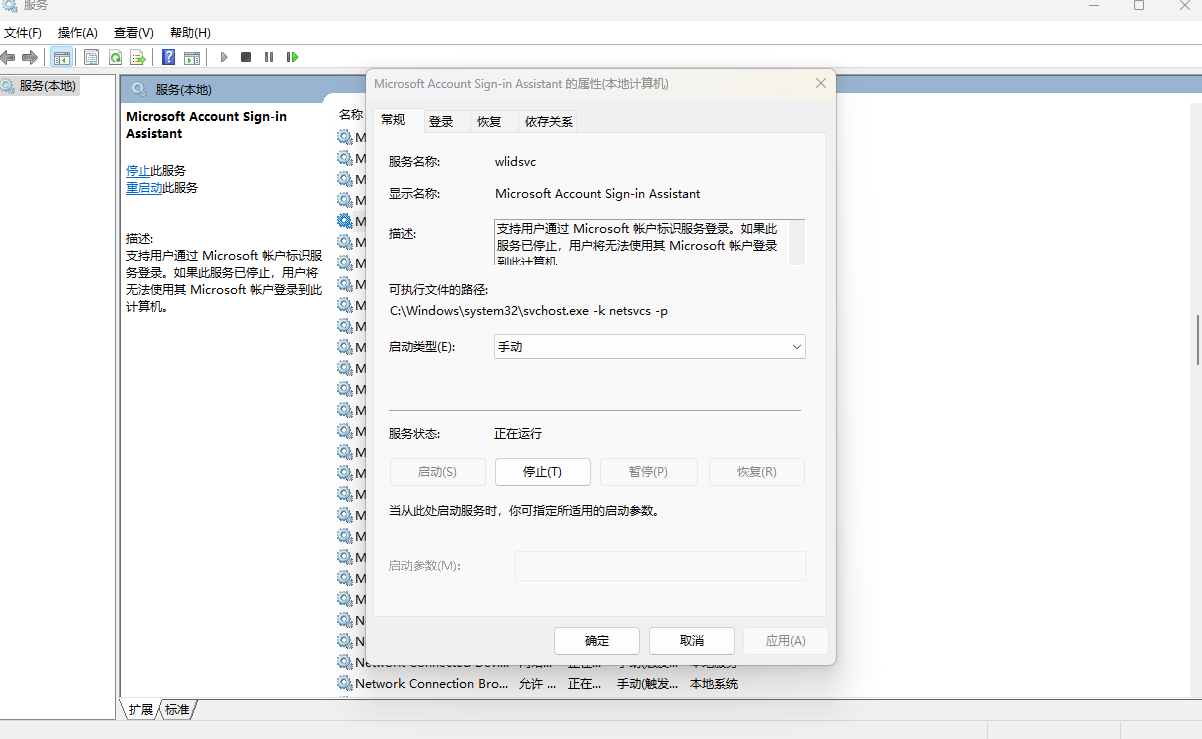Select 服务(本地) in the left console tree
The height and width of the screenshot is (739, 1202).
[x=47, y=86]
